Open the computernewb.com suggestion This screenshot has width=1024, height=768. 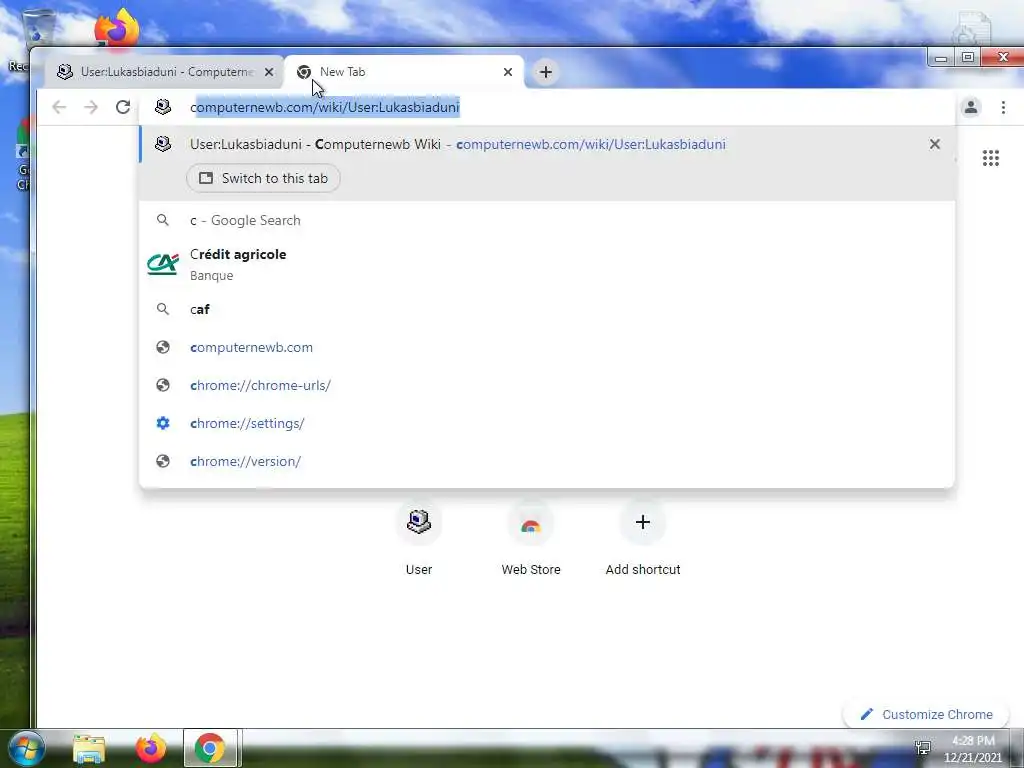[x=547, y=347]
